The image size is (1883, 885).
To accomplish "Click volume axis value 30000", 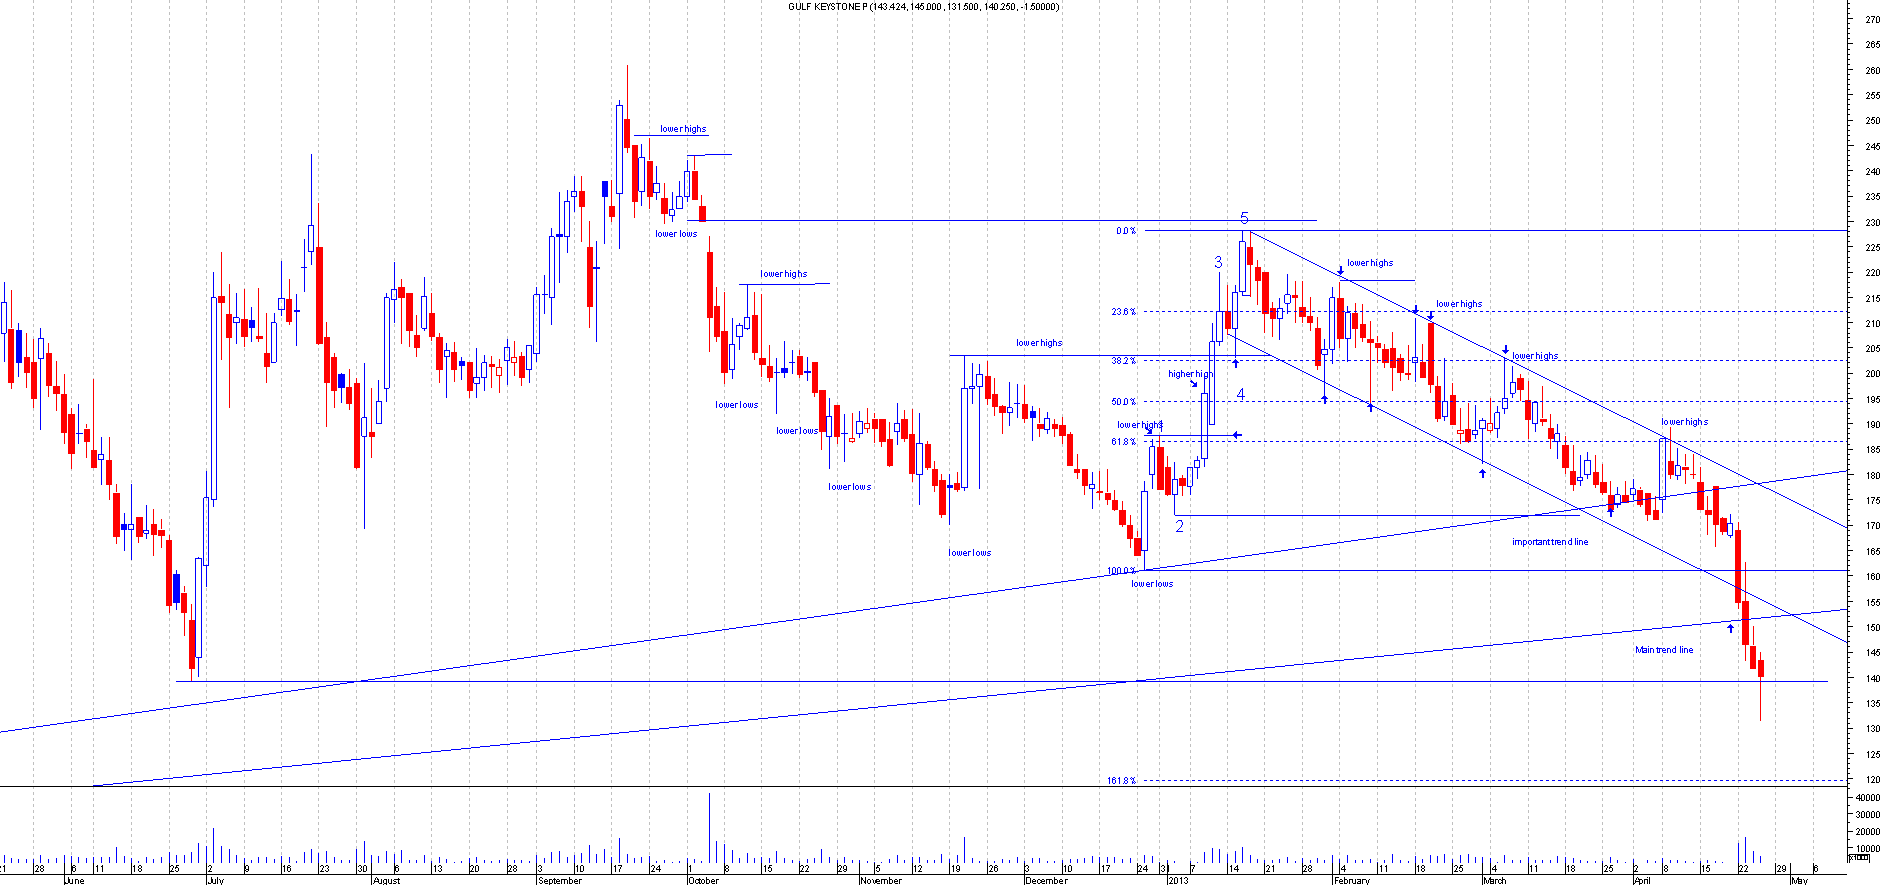I will [x=1868, y=815].
